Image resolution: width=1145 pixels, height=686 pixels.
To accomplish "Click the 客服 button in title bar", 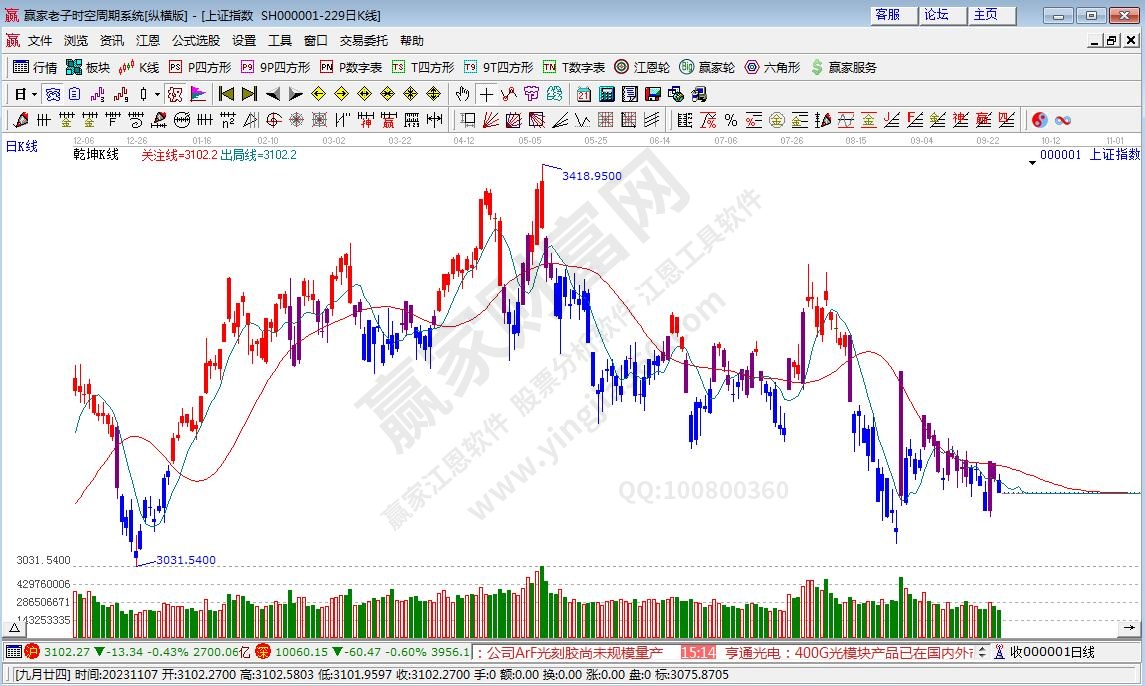I will [887, 15].
